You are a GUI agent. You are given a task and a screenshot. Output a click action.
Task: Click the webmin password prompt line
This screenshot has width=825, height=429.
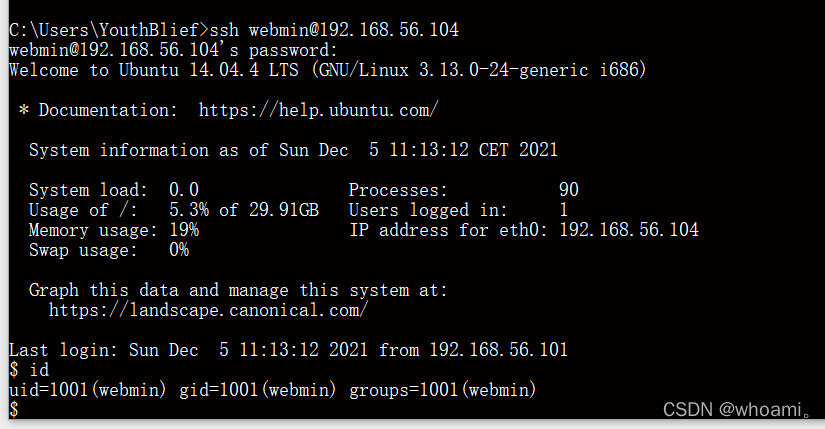tap(173, 50)
